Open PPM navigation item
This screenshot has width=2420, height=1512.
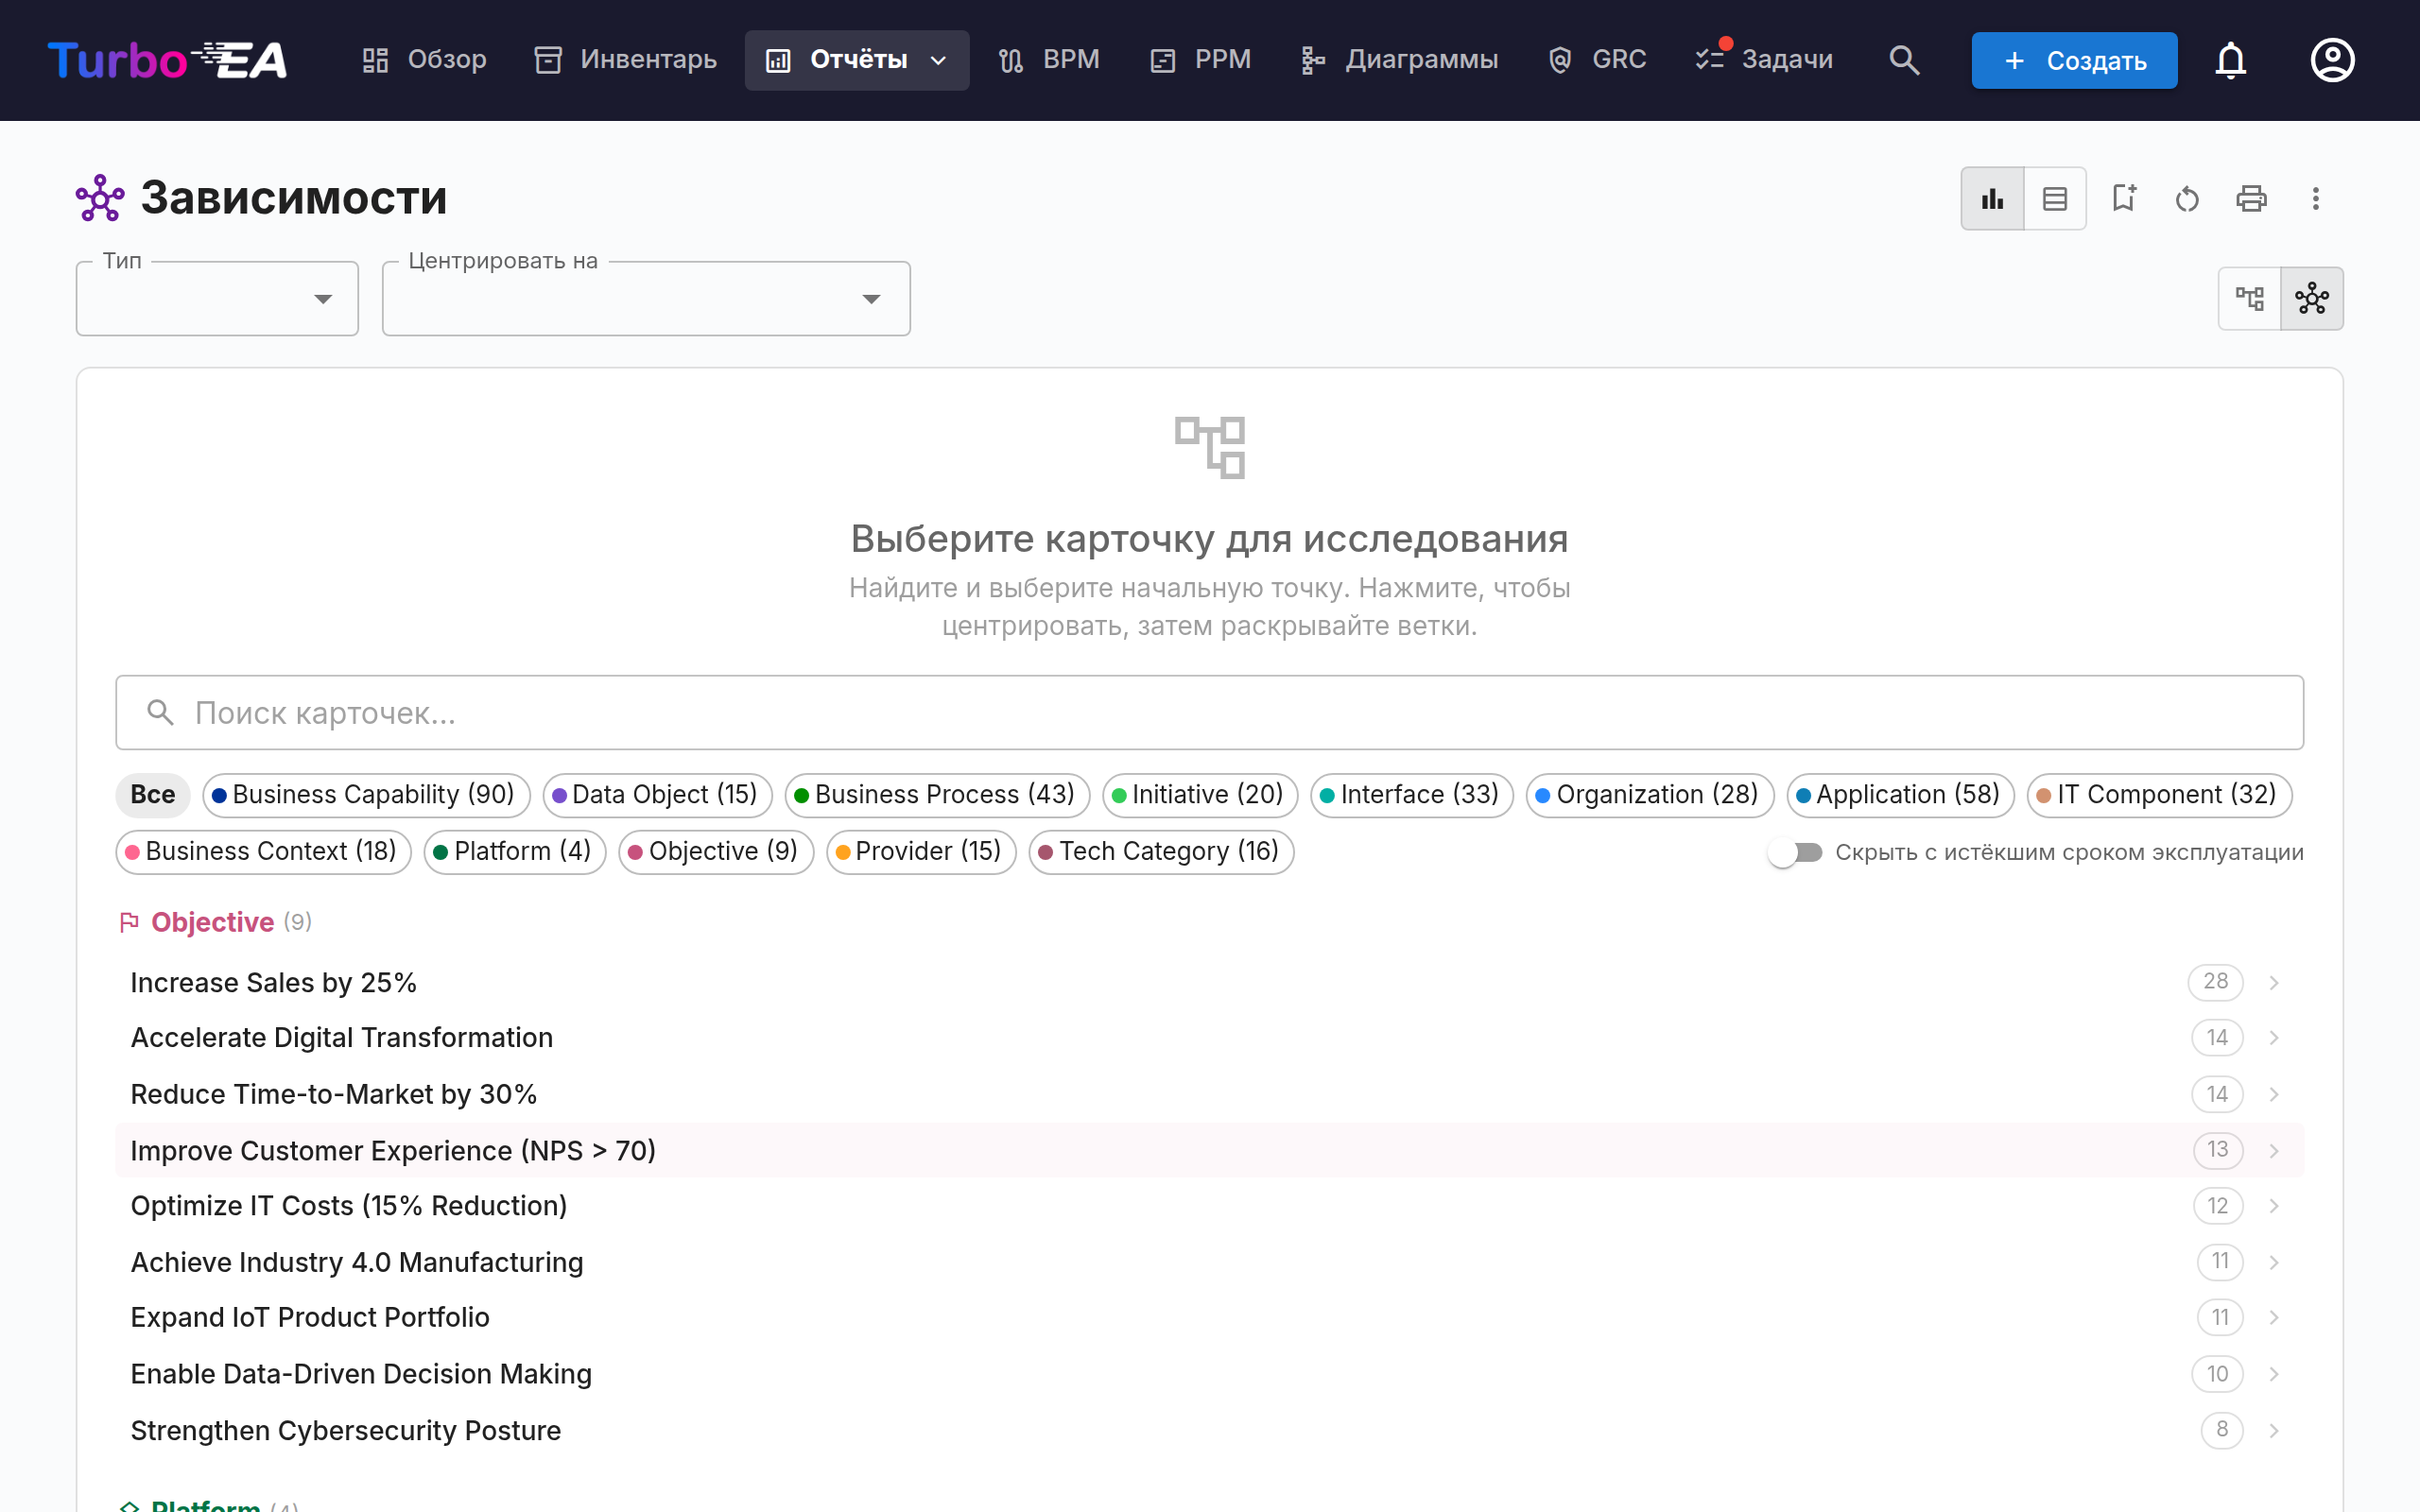pyautogui.click(x=1201, y=60)
